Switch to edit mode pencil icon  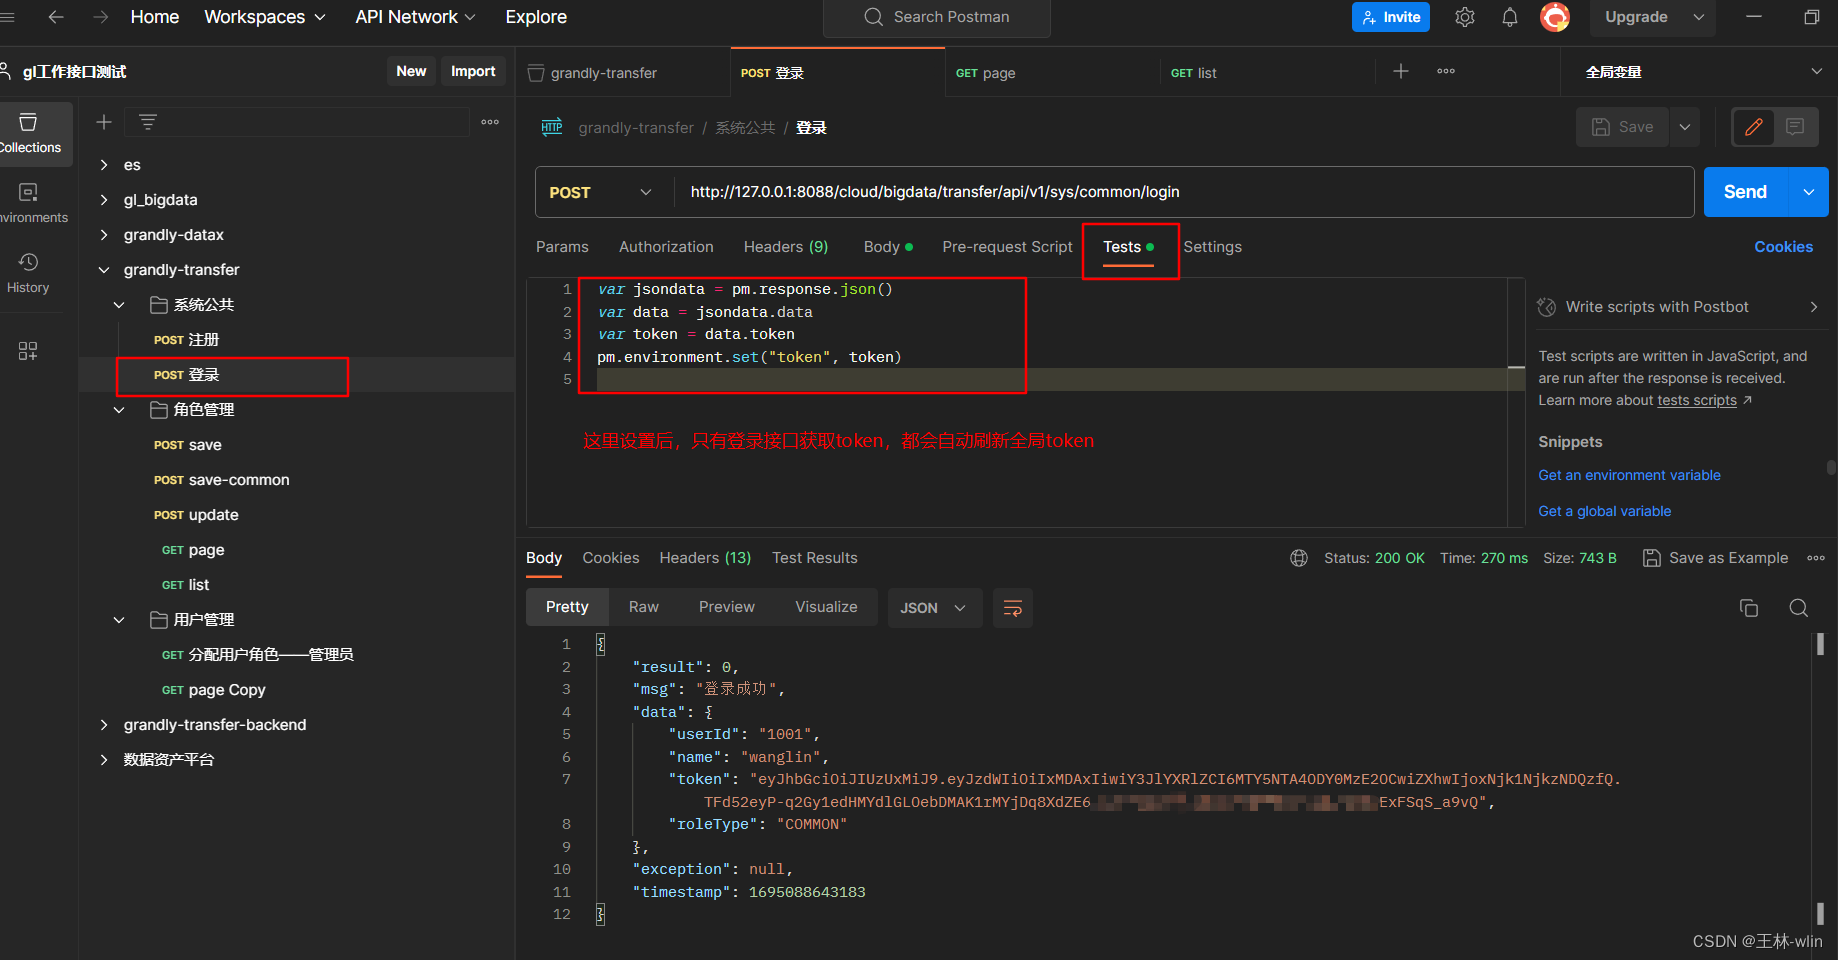point(1753,127)
